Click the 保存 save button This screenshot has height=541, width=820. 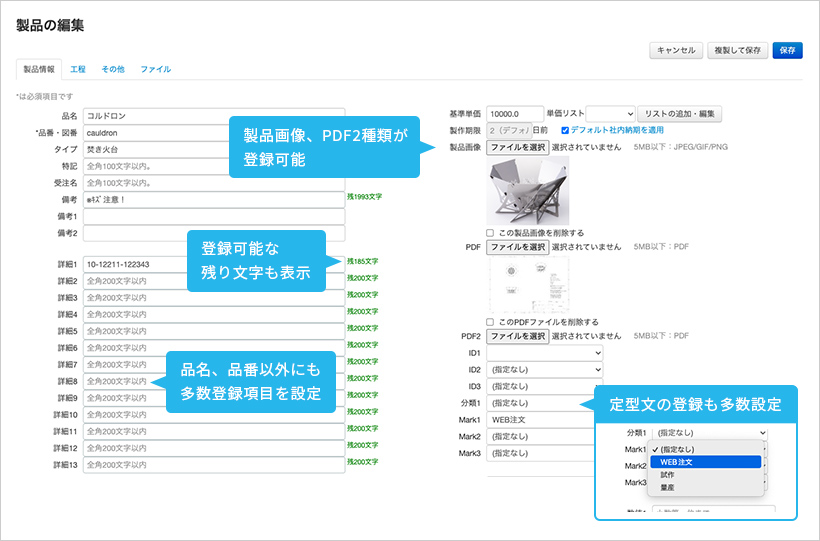tap(787, 50)
